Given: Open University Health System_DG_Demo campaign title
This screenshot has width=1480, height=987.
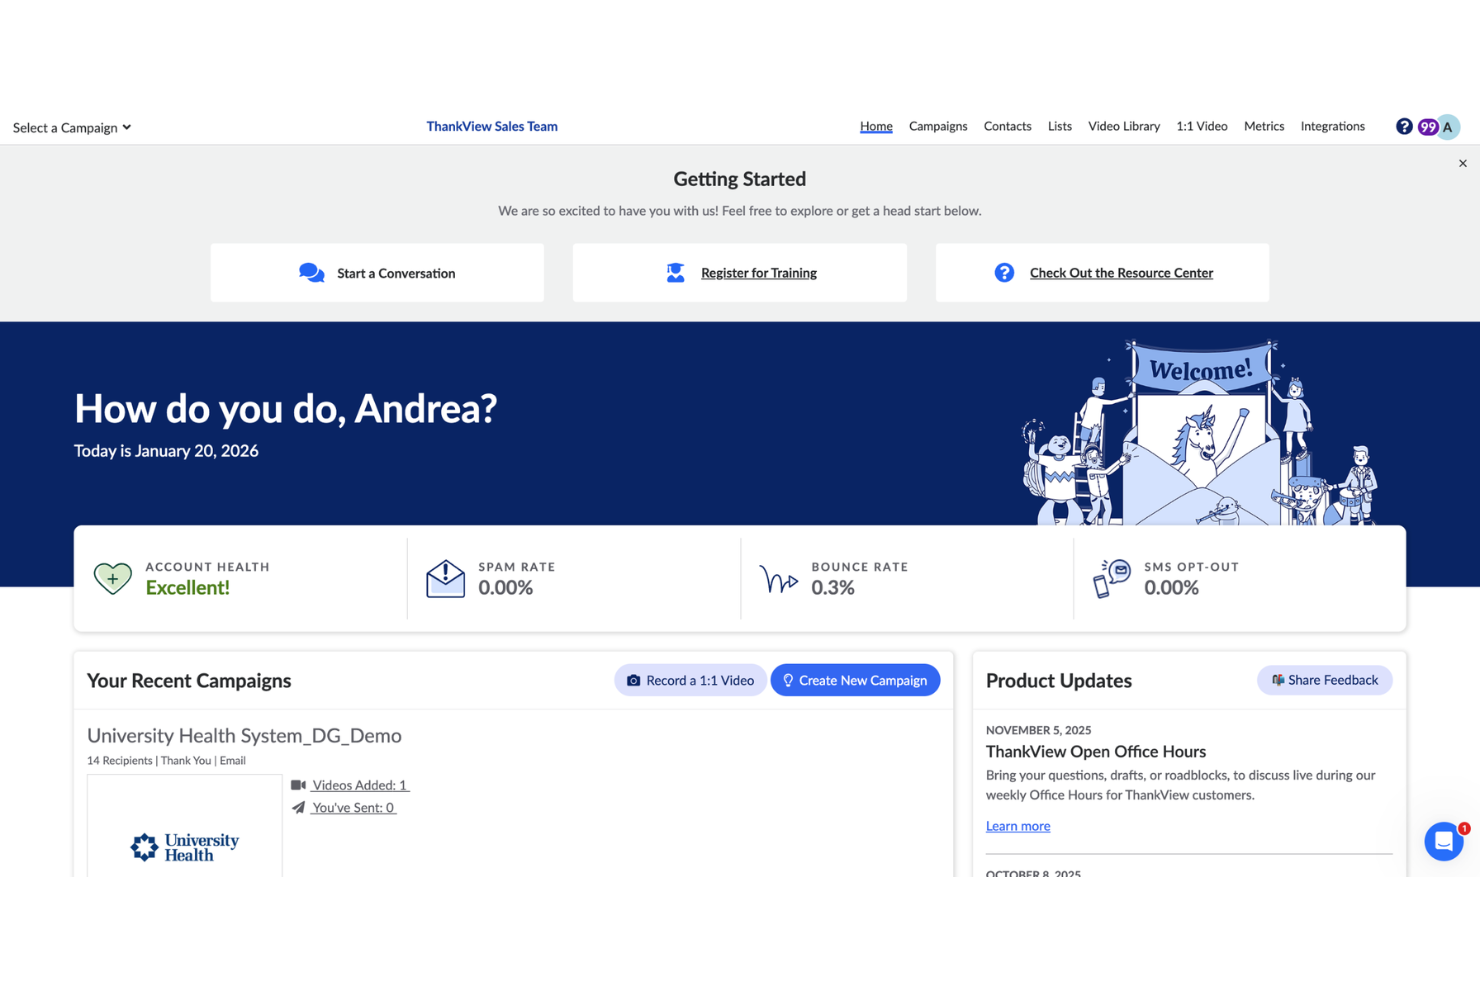Looking at the screenshot, I should point(244,735).
